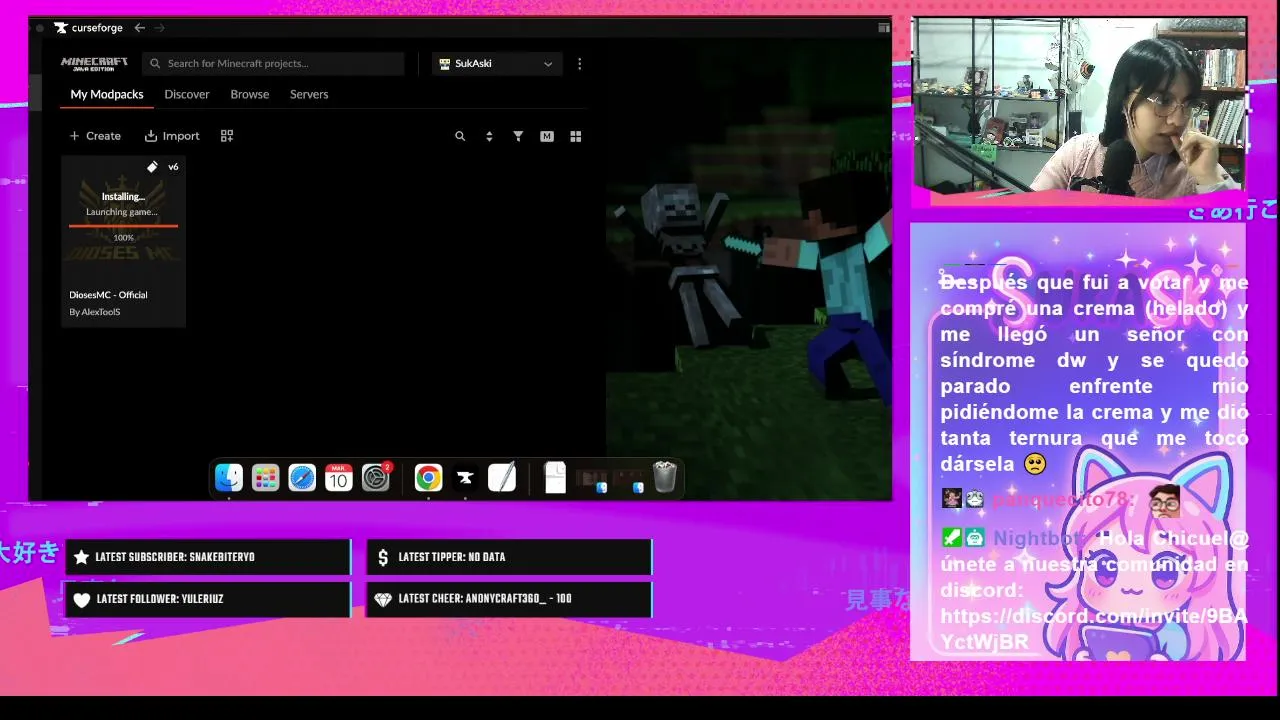
Task: Click the Latest Follower: YULERIUZ panel
Action: (x=208, y=599)
